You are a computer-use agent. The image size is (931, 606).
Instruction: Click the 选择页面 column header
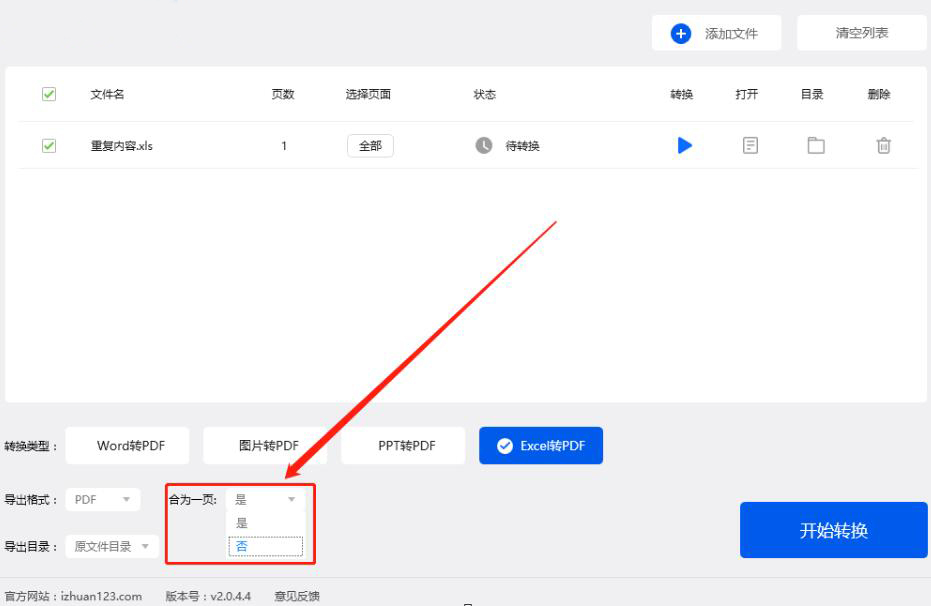pyautogui.click(x=368, y=94)
